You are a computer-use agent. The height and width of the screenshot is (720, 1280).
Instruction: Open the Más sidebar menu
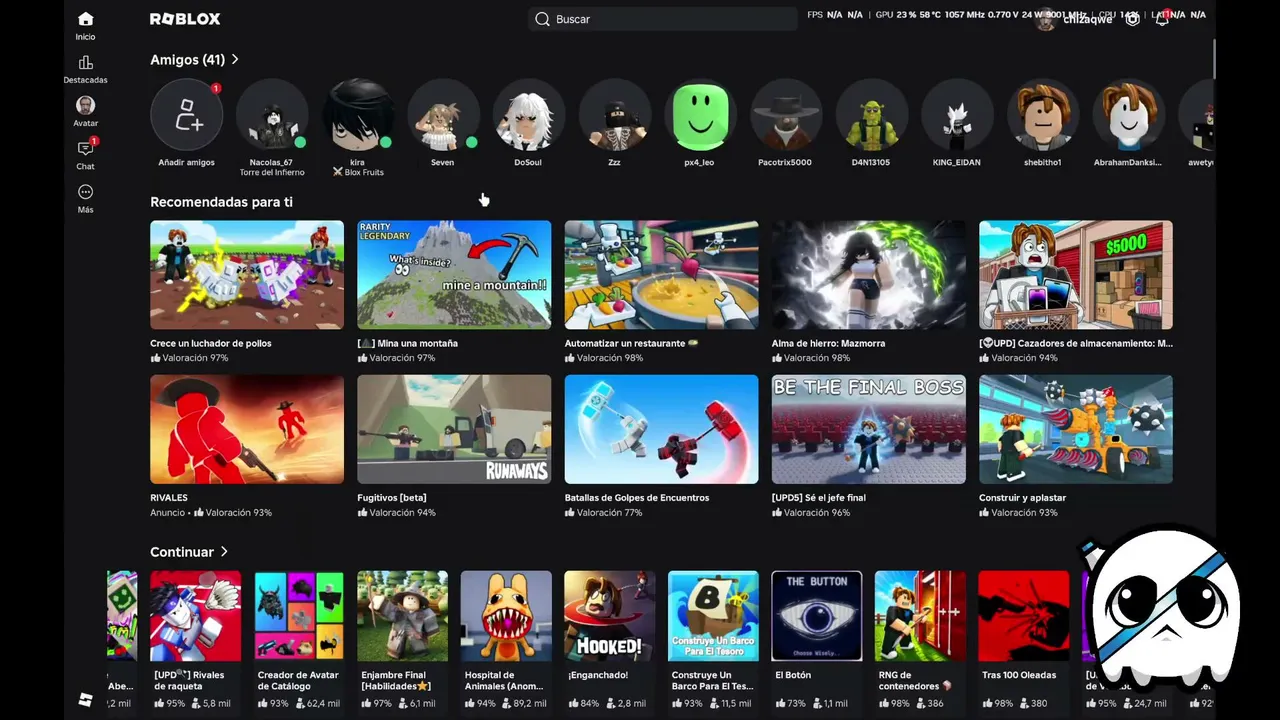(85, 198)
